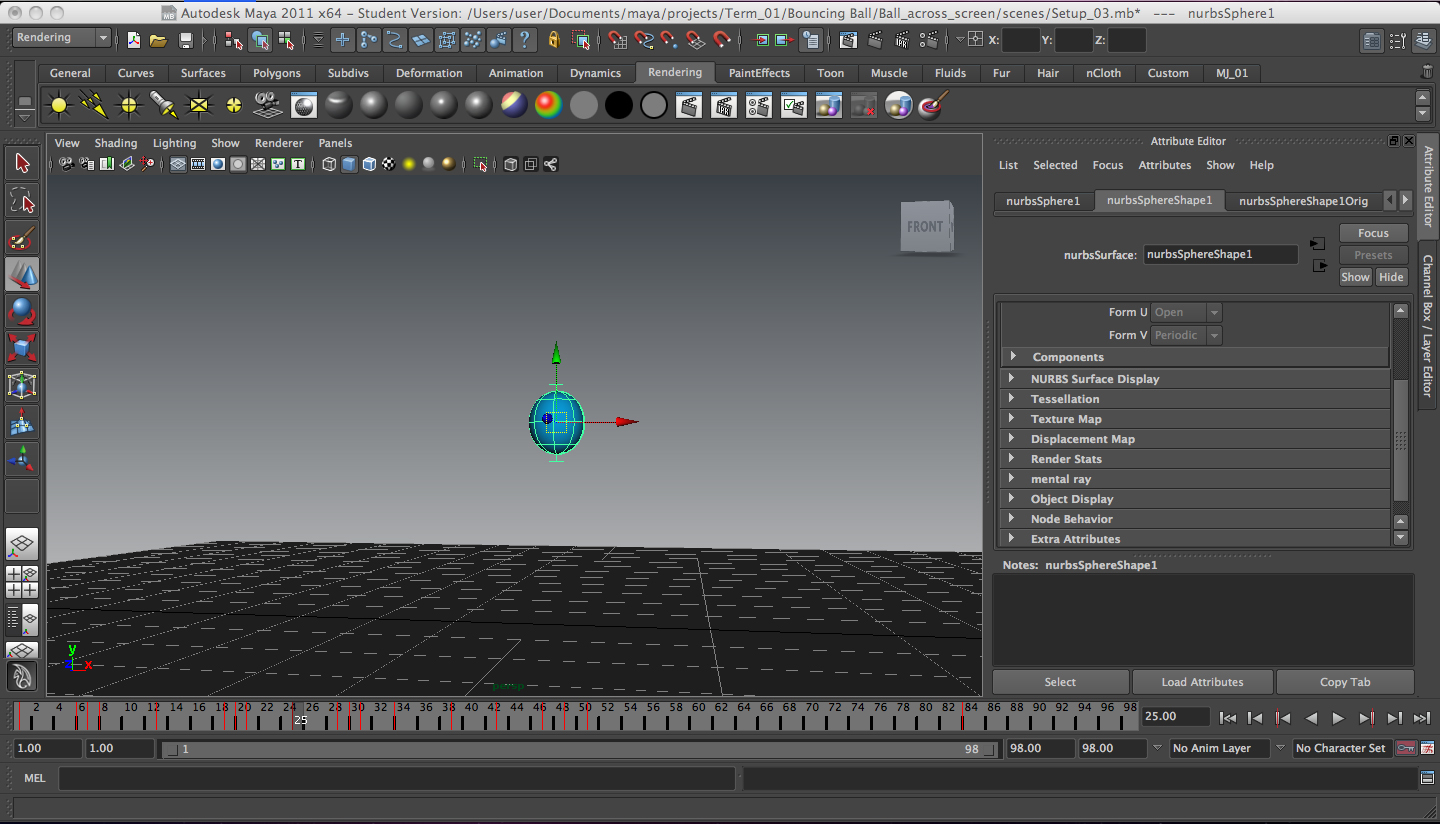
Task: Select the Lasso selection tool
Action: (x=22, y=200)
